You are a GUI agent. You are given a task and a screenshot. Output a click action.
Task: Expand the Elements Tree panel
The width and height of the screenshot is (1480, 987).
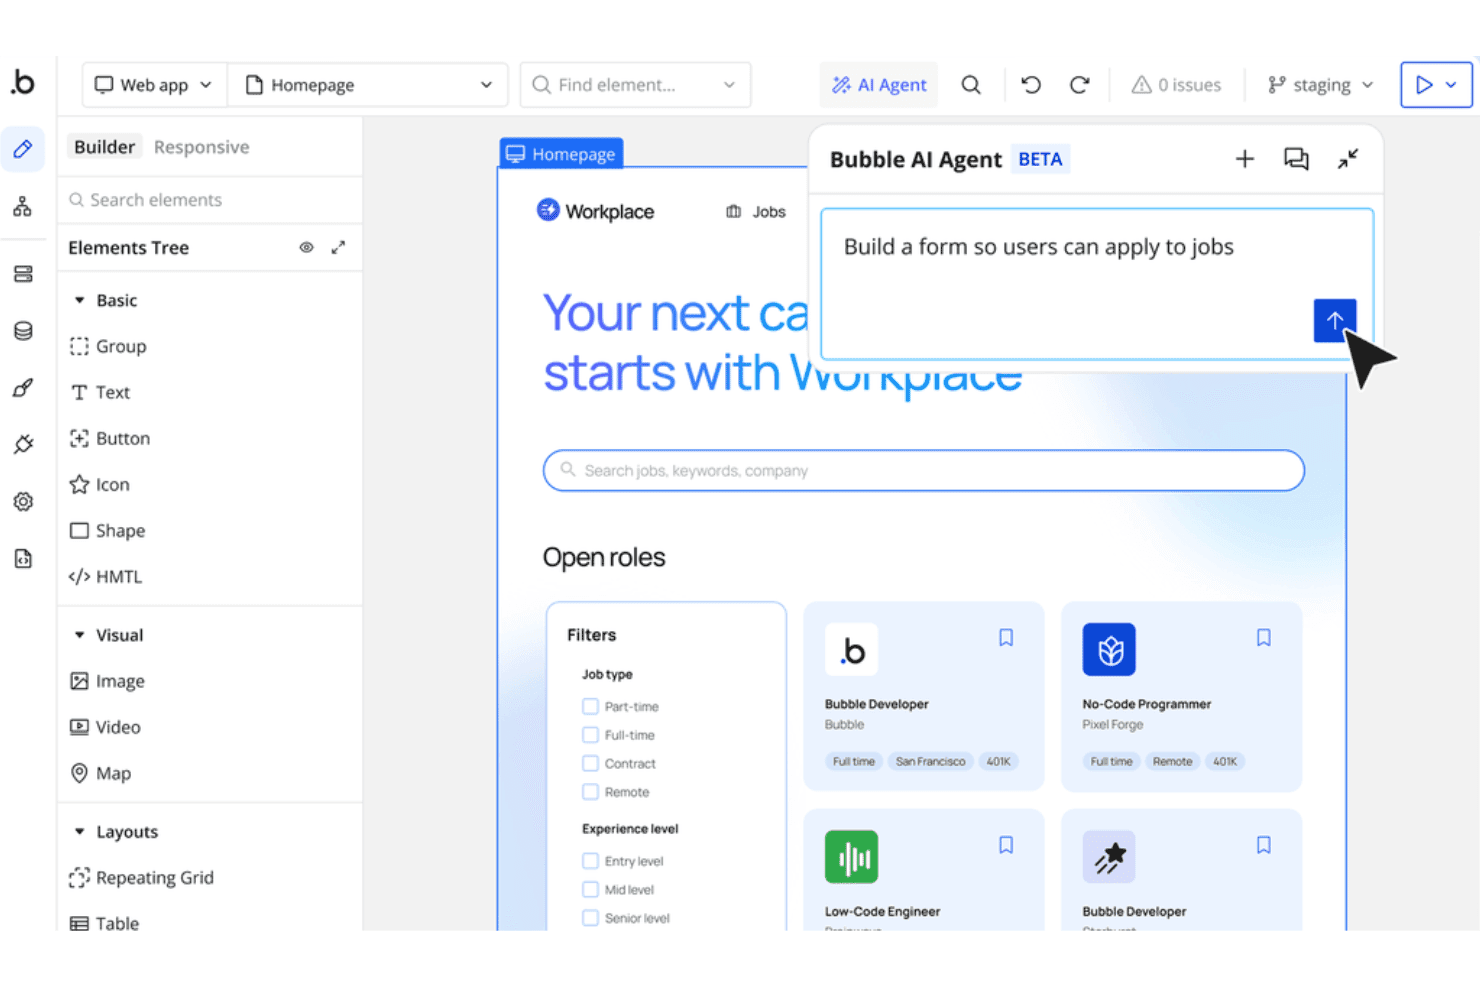339,247
